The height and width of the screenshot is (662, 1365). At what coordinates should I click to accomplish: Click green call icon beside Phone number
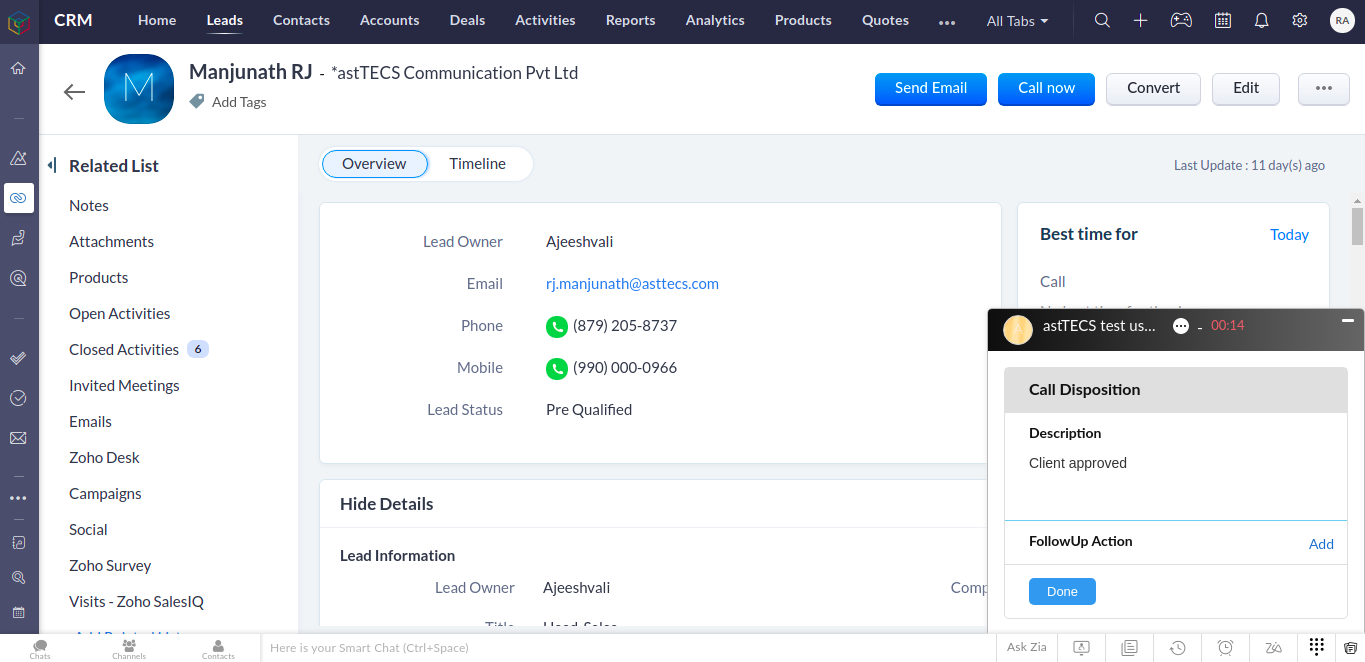(556, 326)
